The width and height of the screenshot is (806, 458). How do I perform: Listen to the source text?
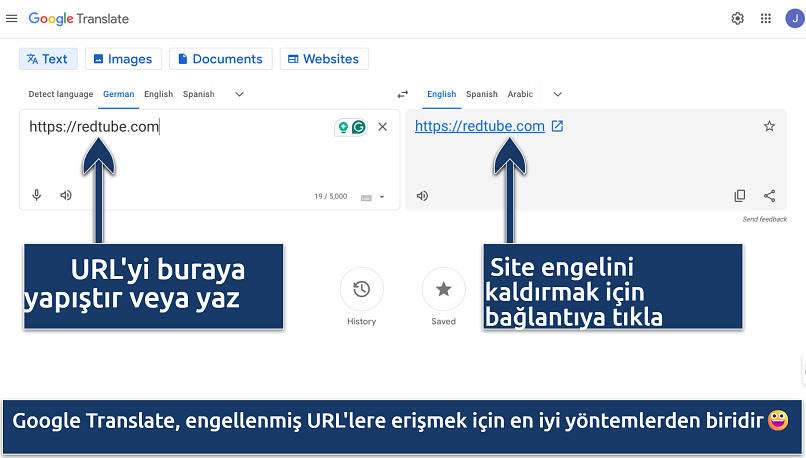click(66, 196)
